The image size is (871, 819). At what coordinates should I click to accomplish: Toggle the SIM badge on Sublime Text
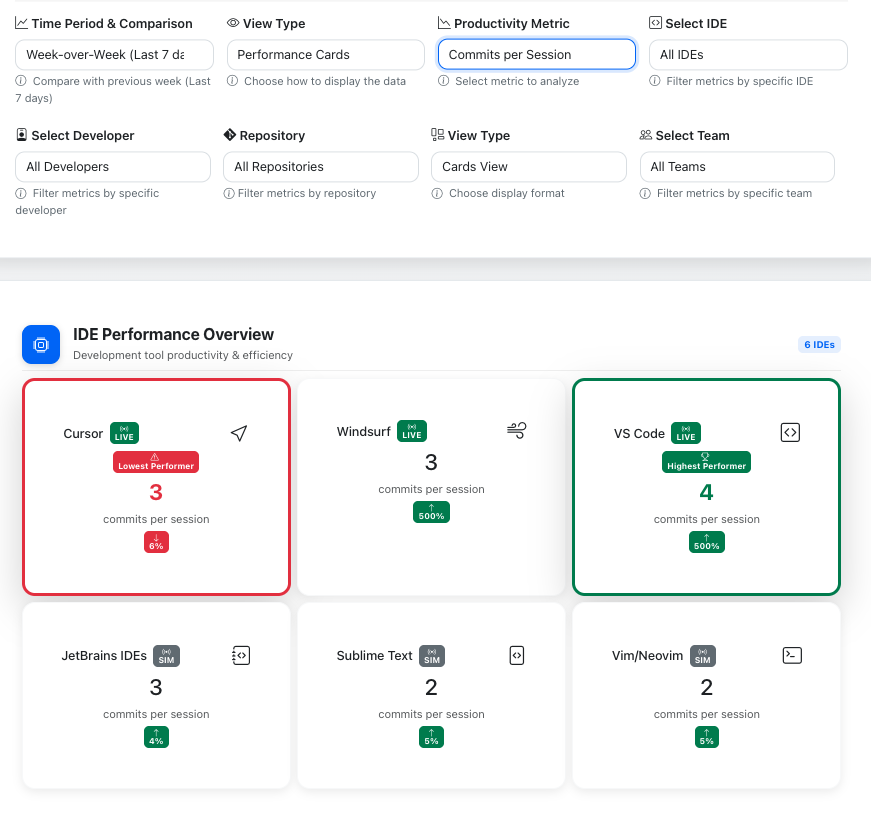(432, 655)
